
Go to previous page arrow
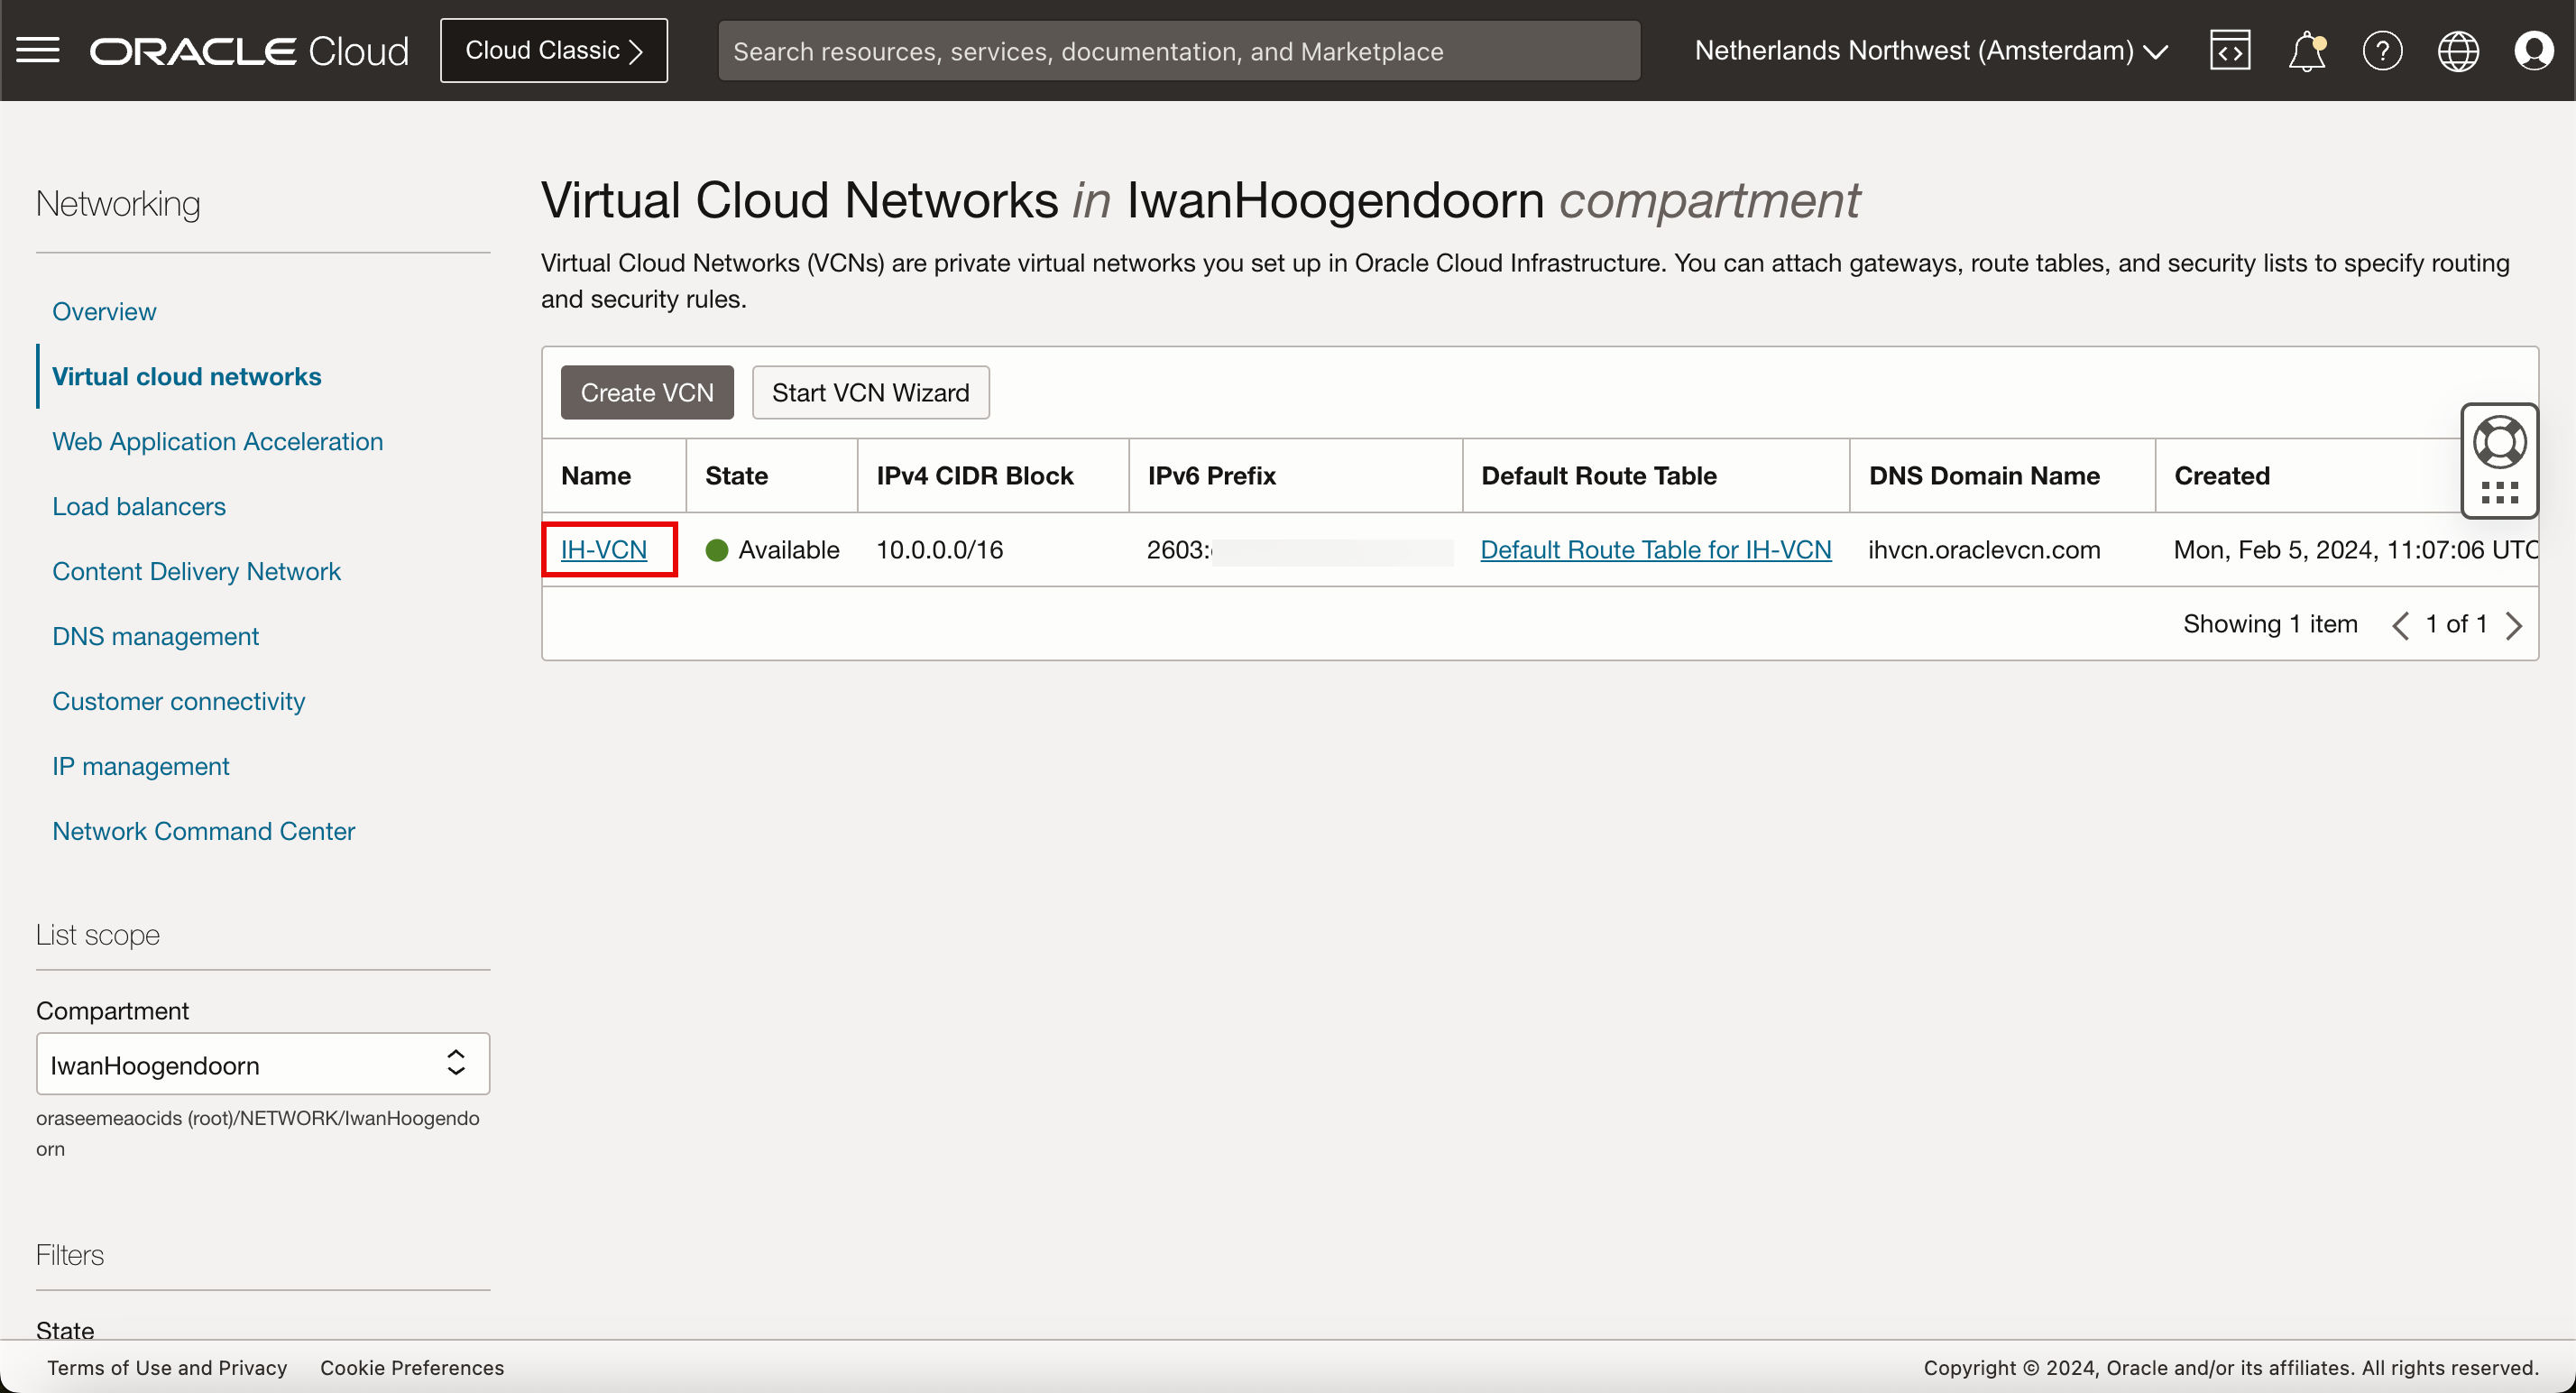(x=2400, y=625)
